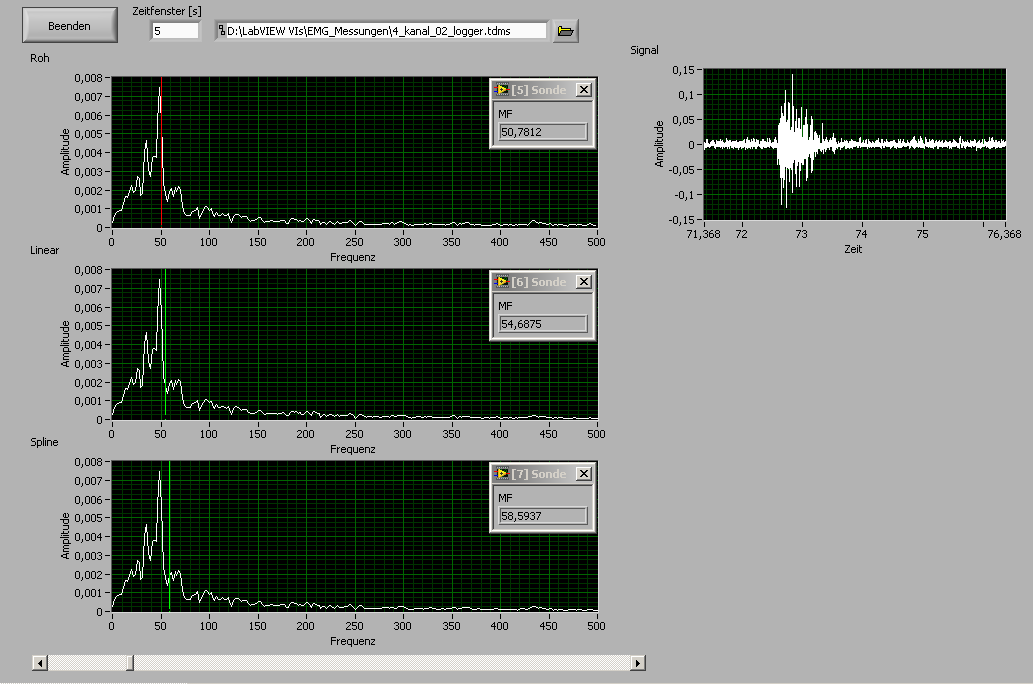Click the x-axis minimum 71,368 on Signal graph

click(703, 234)
